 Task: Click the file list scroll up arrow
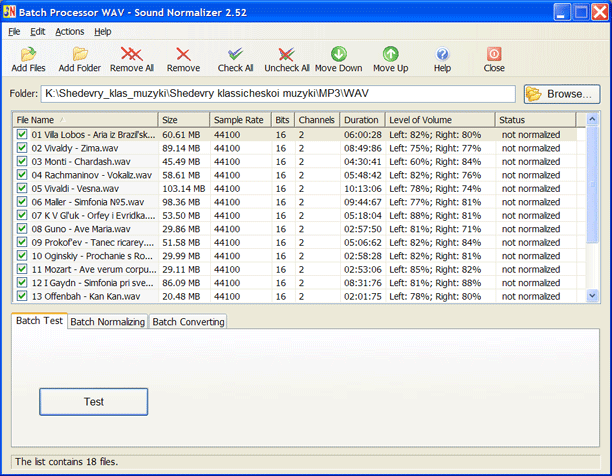(592, 119)
